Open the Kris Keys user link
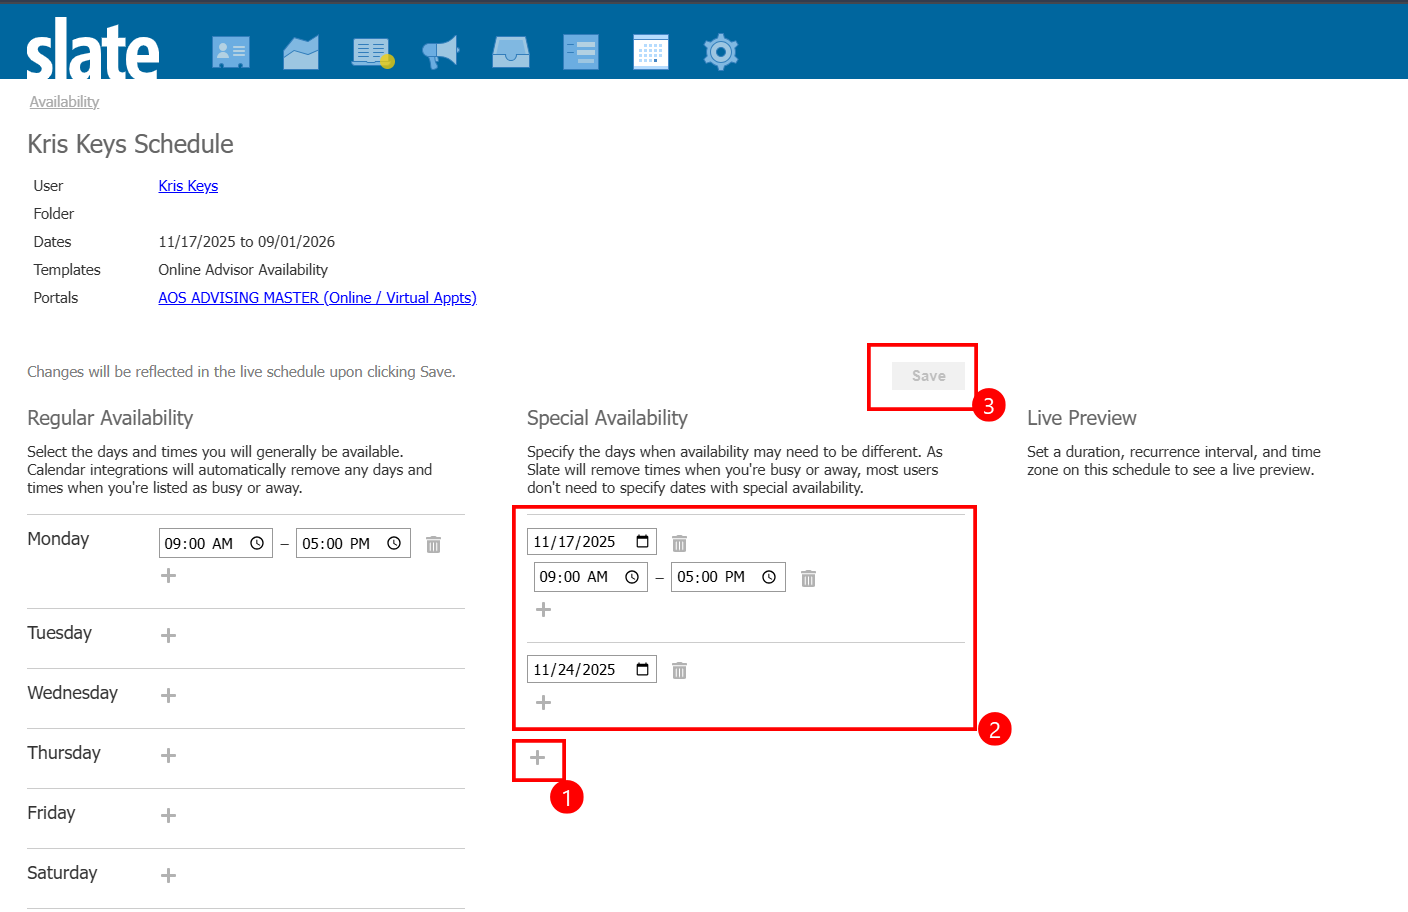This screenshot has width=1408, height=912. (x=188, y=186)
